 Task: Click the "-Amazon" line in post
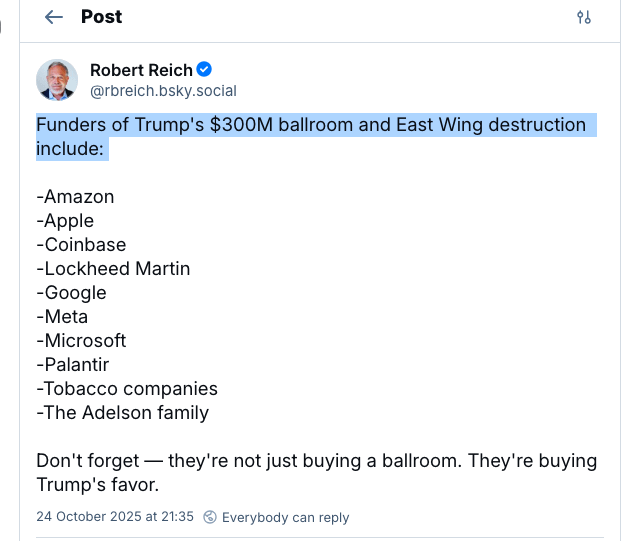[75, 197]
